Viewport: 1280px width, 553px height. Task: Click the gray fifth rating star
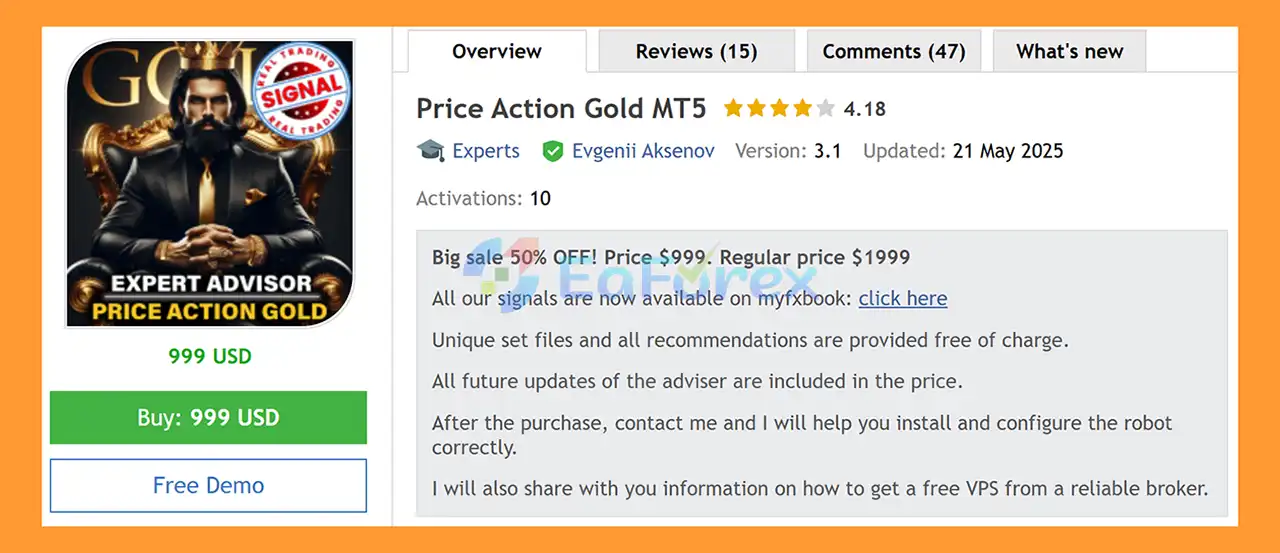click(825, 108)
